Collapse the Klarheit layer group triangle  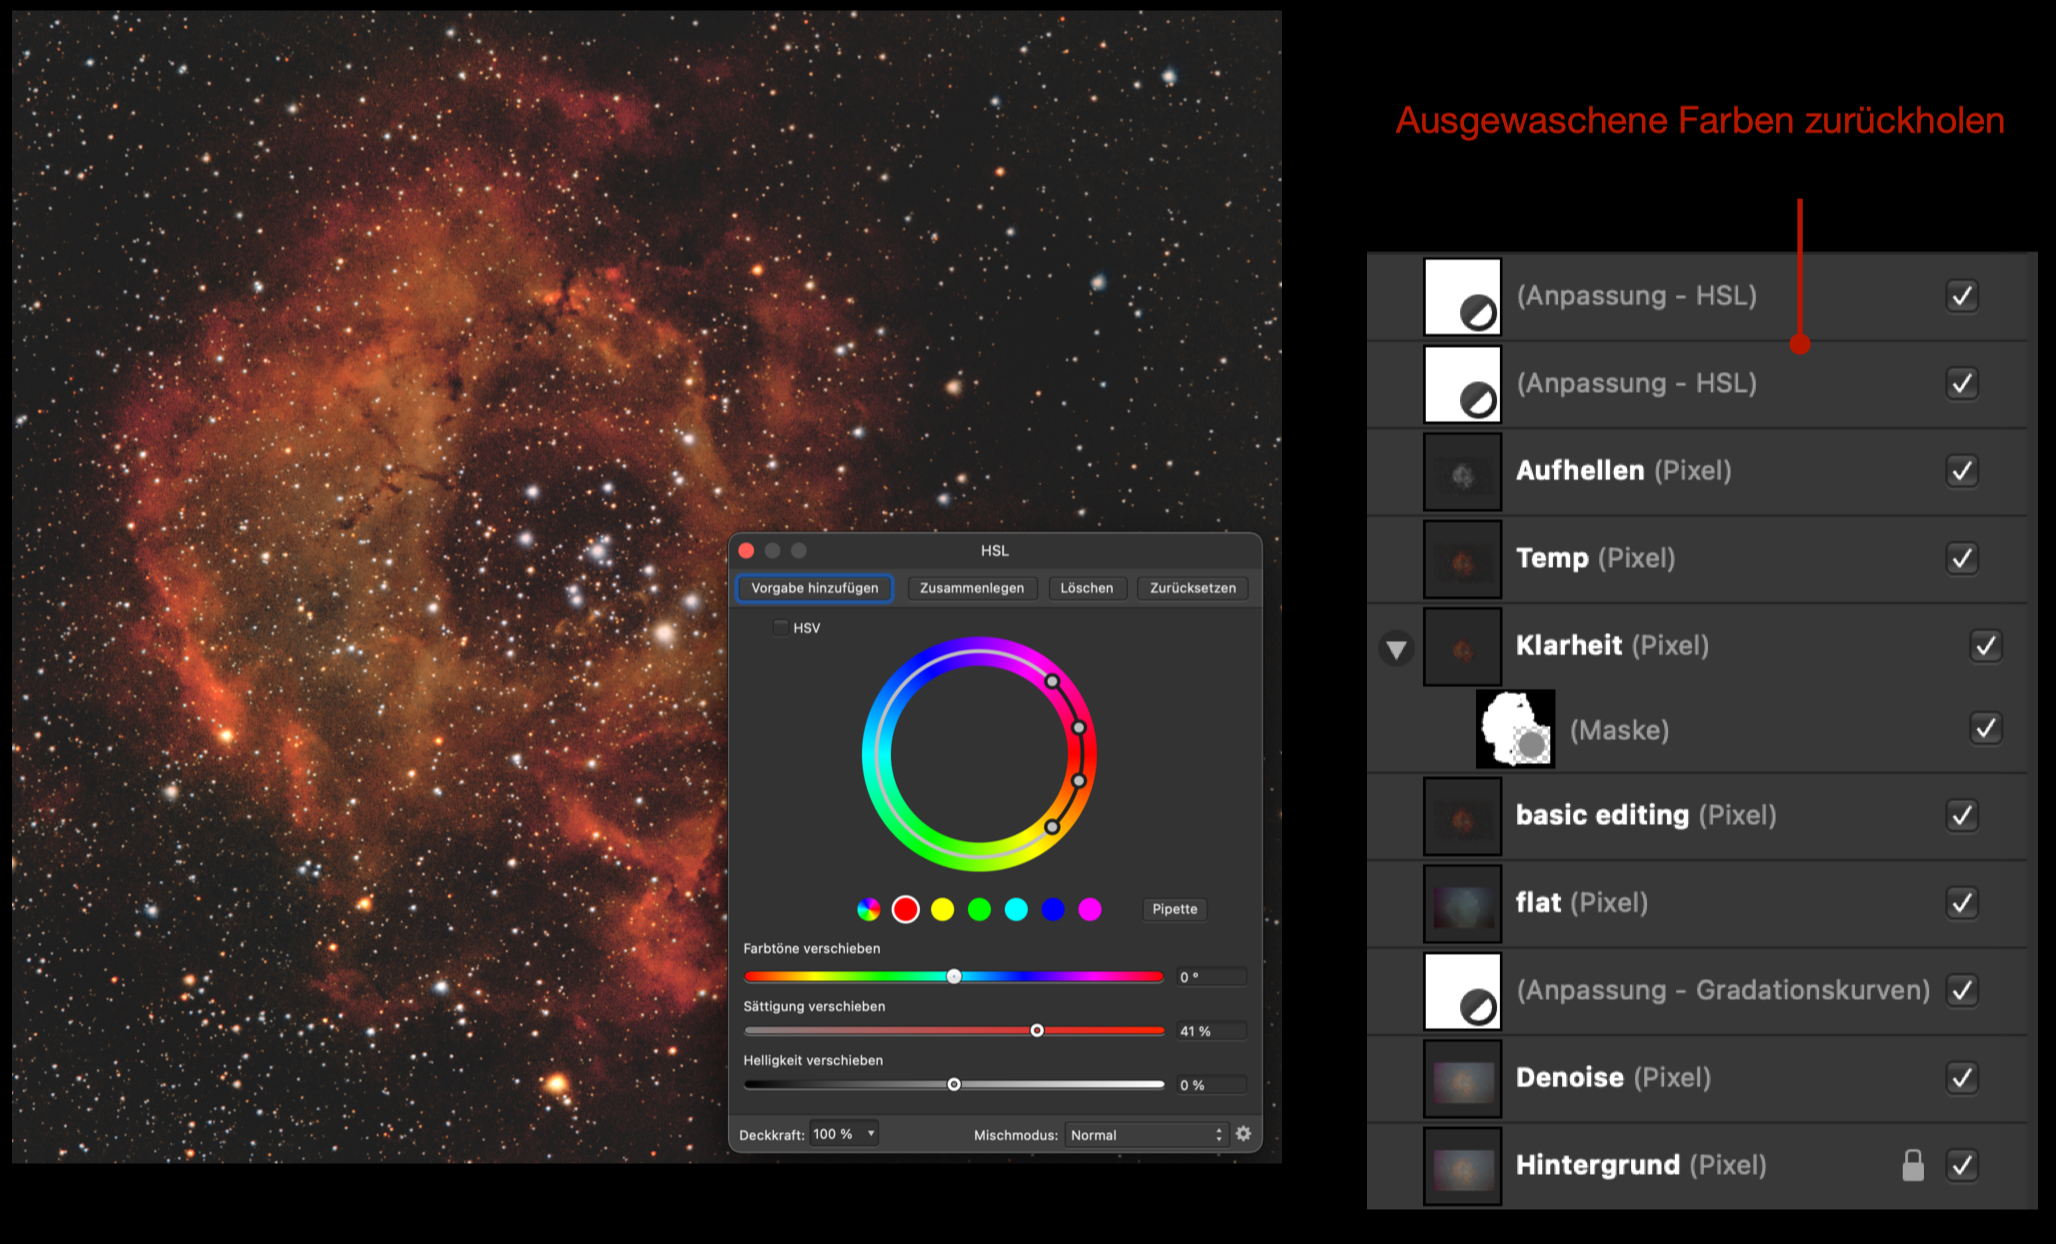1396,649
